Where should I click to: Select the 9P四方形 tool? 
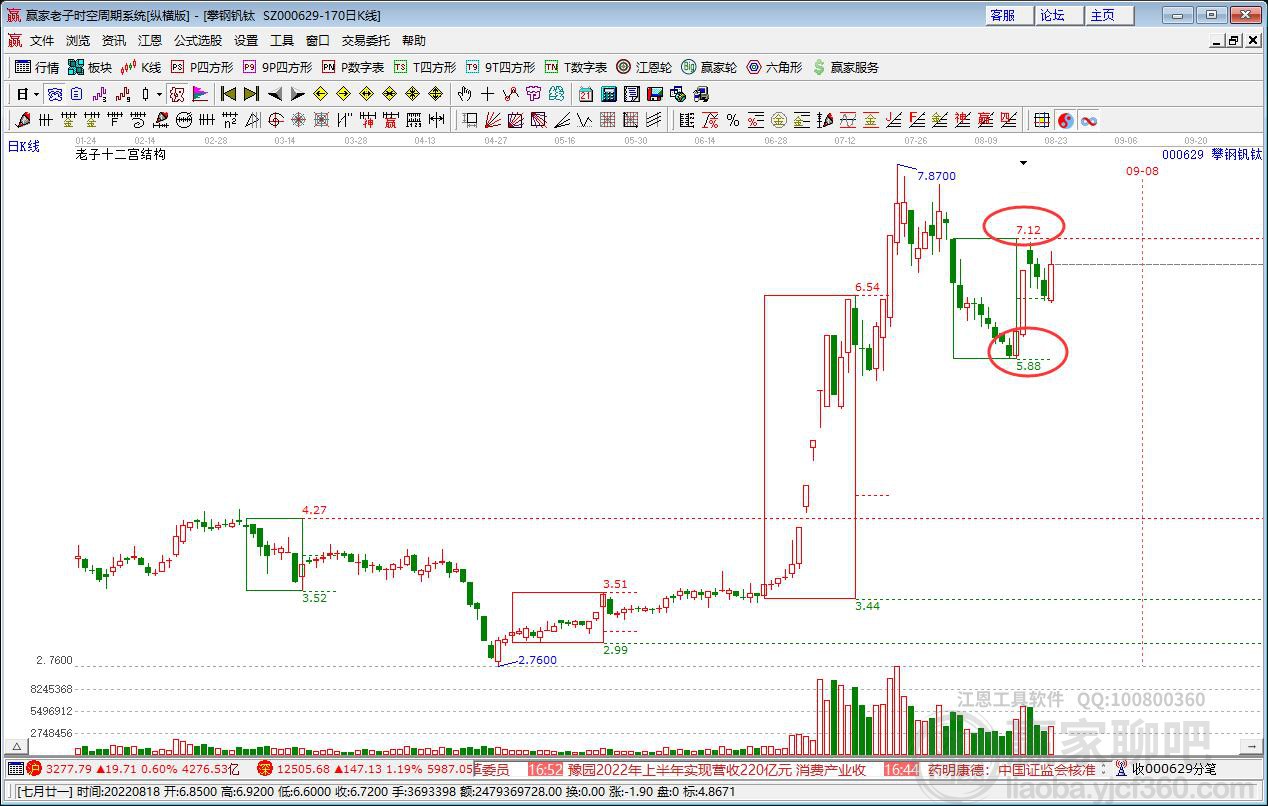(277, 67)
